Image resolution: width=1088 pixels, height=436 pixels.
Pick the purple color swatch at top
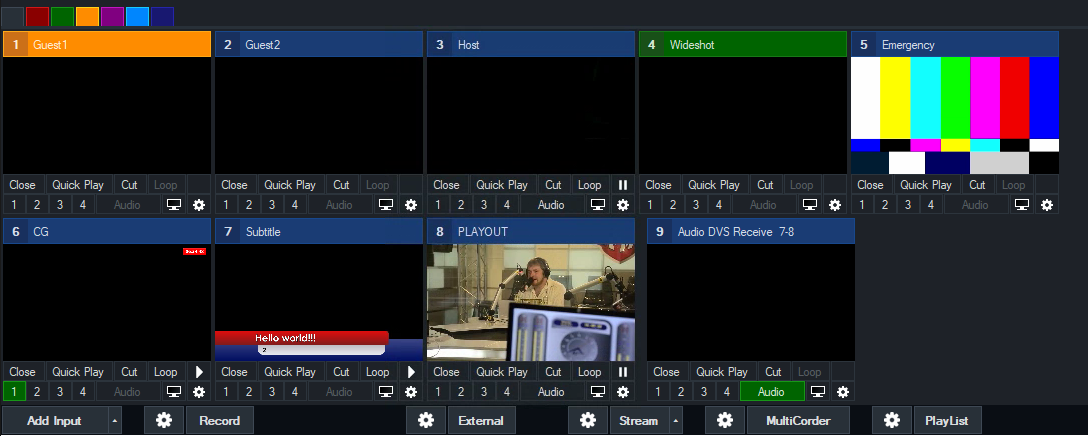112,16
